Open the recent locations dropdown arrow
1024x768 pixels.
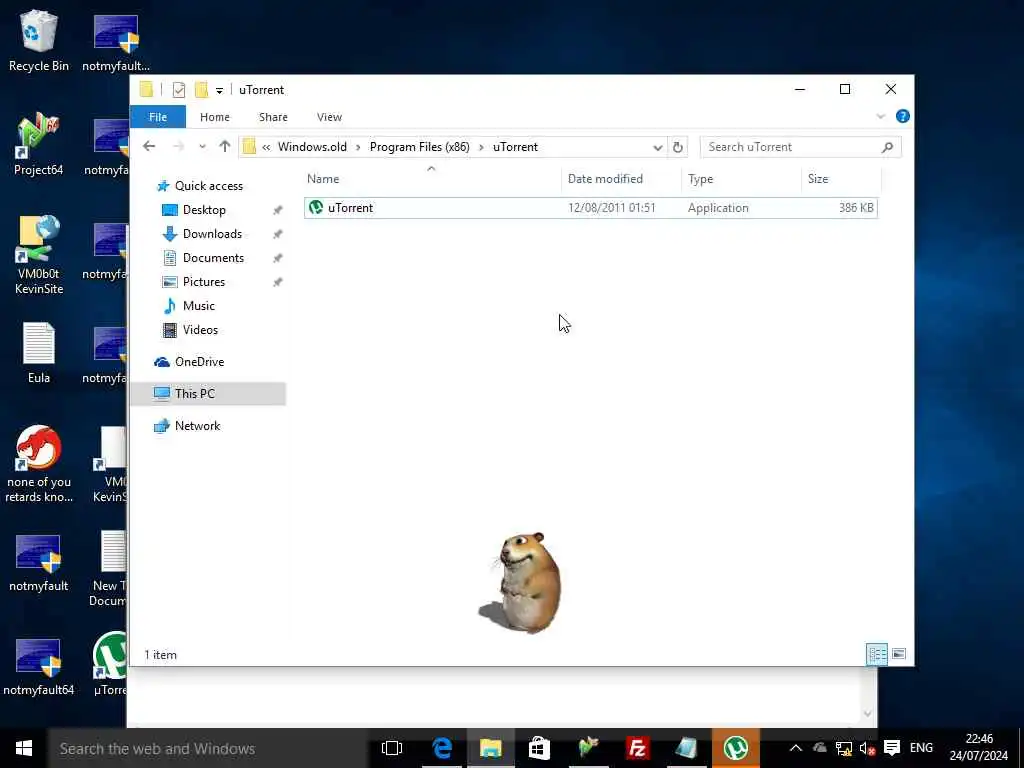202,146
